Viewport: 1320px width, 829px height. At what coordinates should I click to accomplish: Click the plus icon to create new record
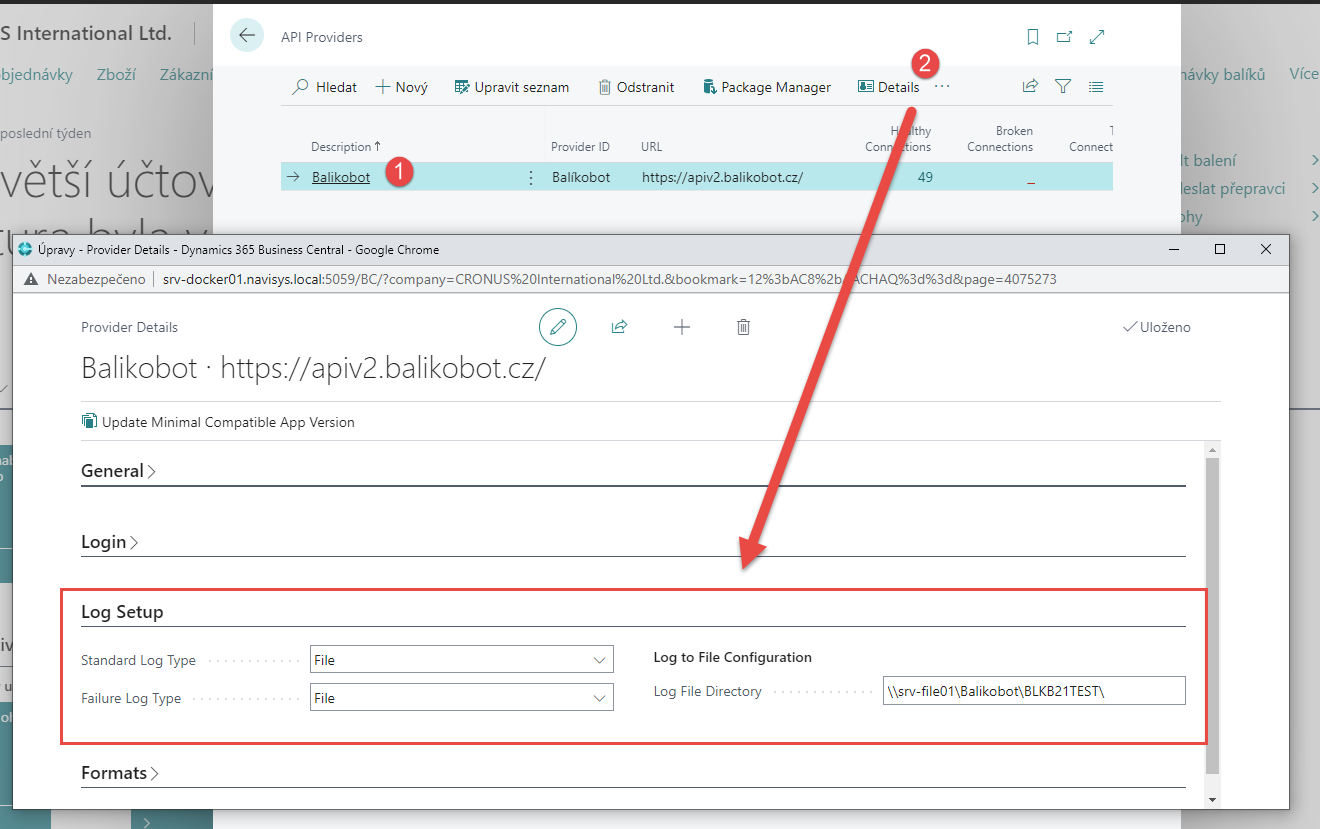tap(682, 327)
